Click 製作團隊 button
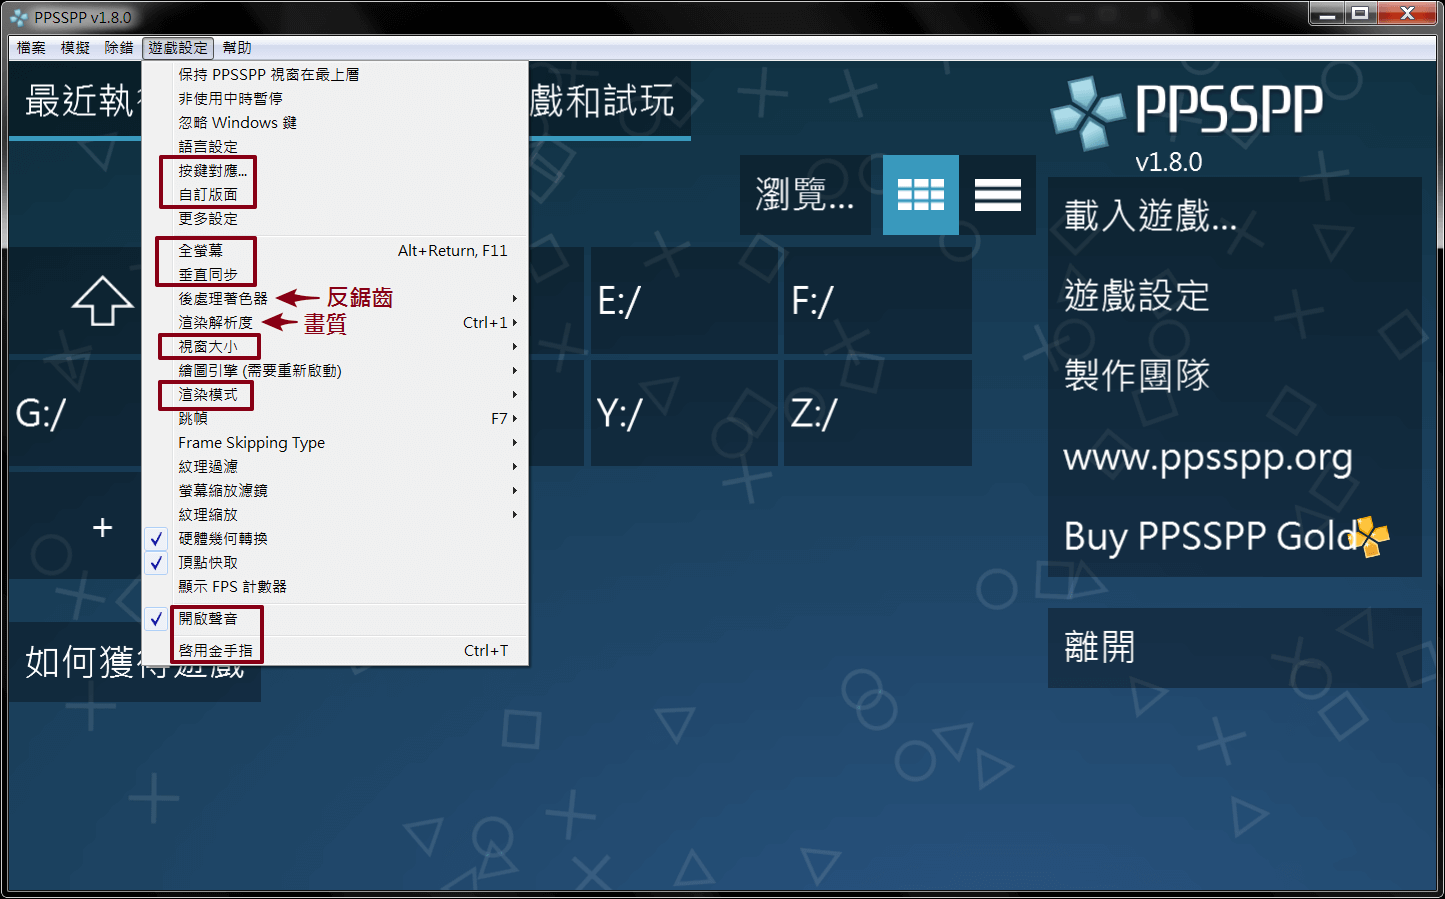This screenshot has width=1445, height=899. (x=1234, y=377)
